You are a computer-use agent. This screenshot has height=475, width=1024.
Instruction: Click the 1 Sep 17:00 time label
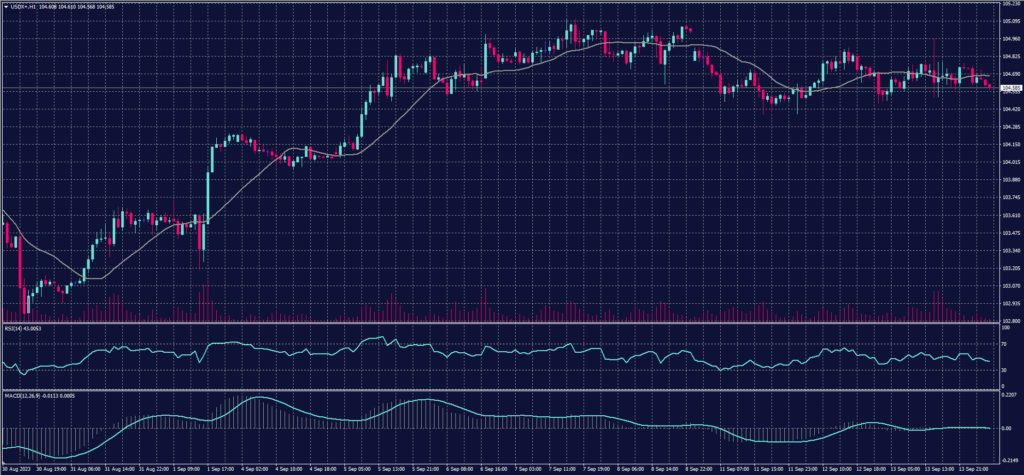[x=223, y=467]
